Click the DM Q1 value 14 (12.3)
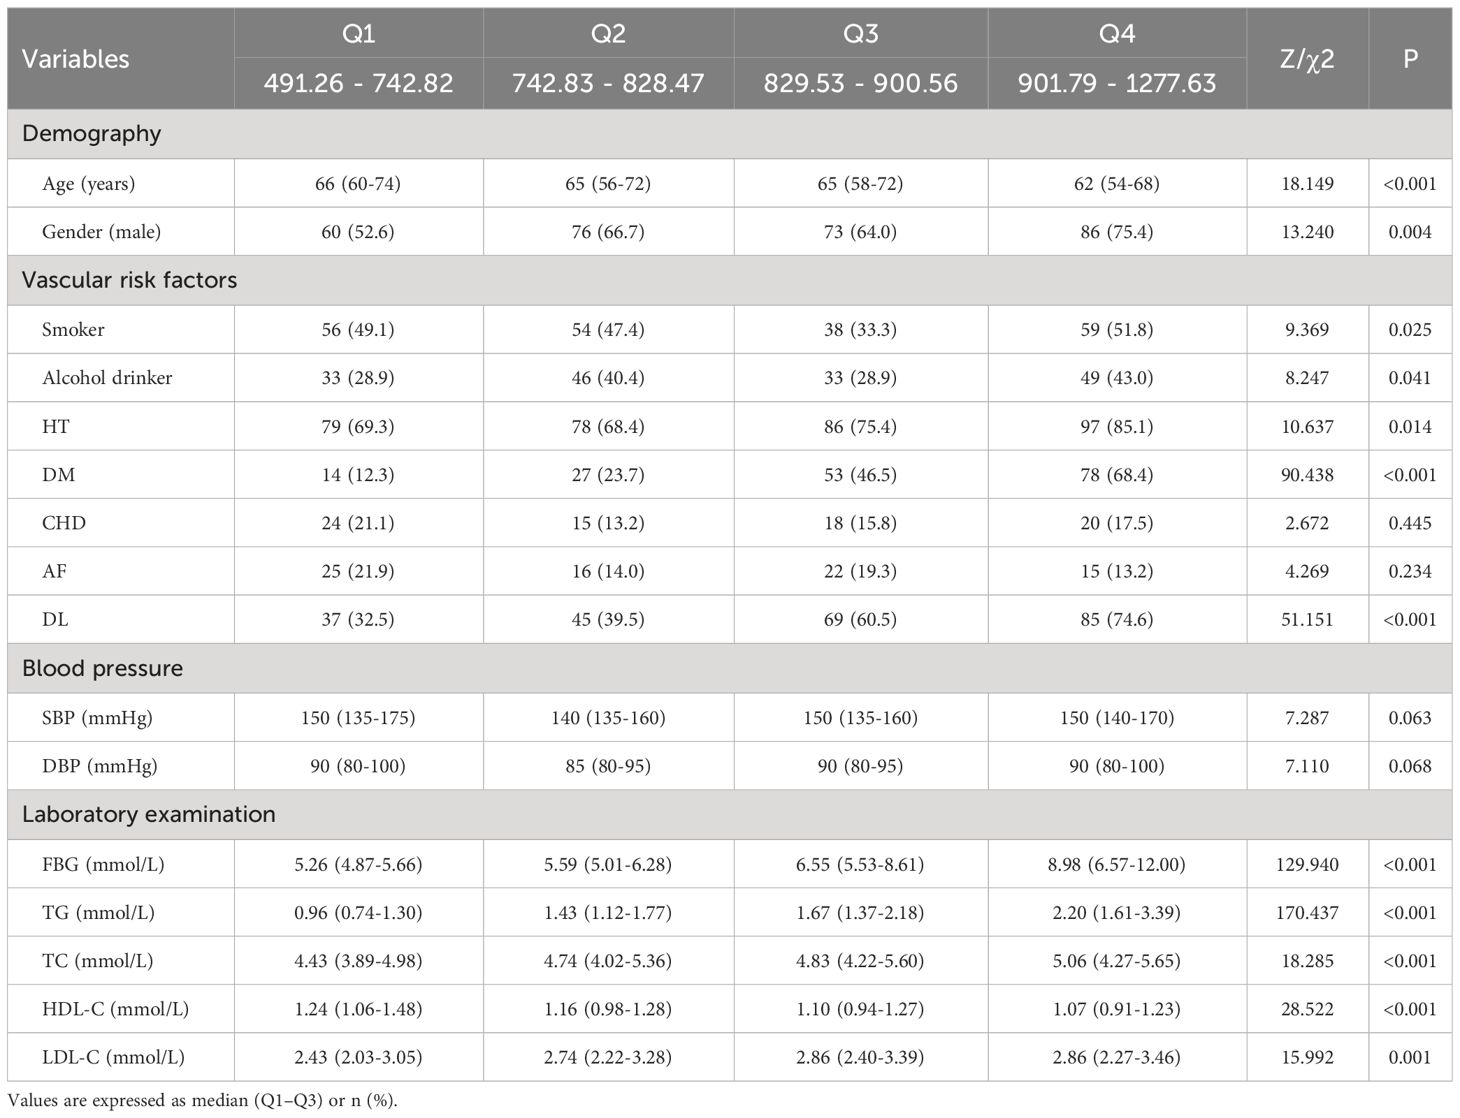Viewport: 1460px width, 1118px height. [358, 475]
